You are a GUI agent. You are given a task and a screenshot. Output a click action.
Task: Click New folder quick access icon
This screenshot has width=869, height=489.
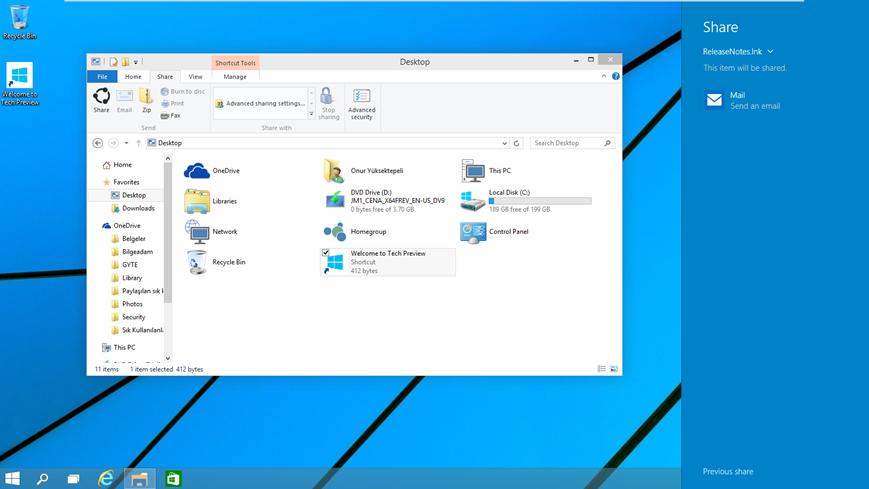[x=125, y=62]
